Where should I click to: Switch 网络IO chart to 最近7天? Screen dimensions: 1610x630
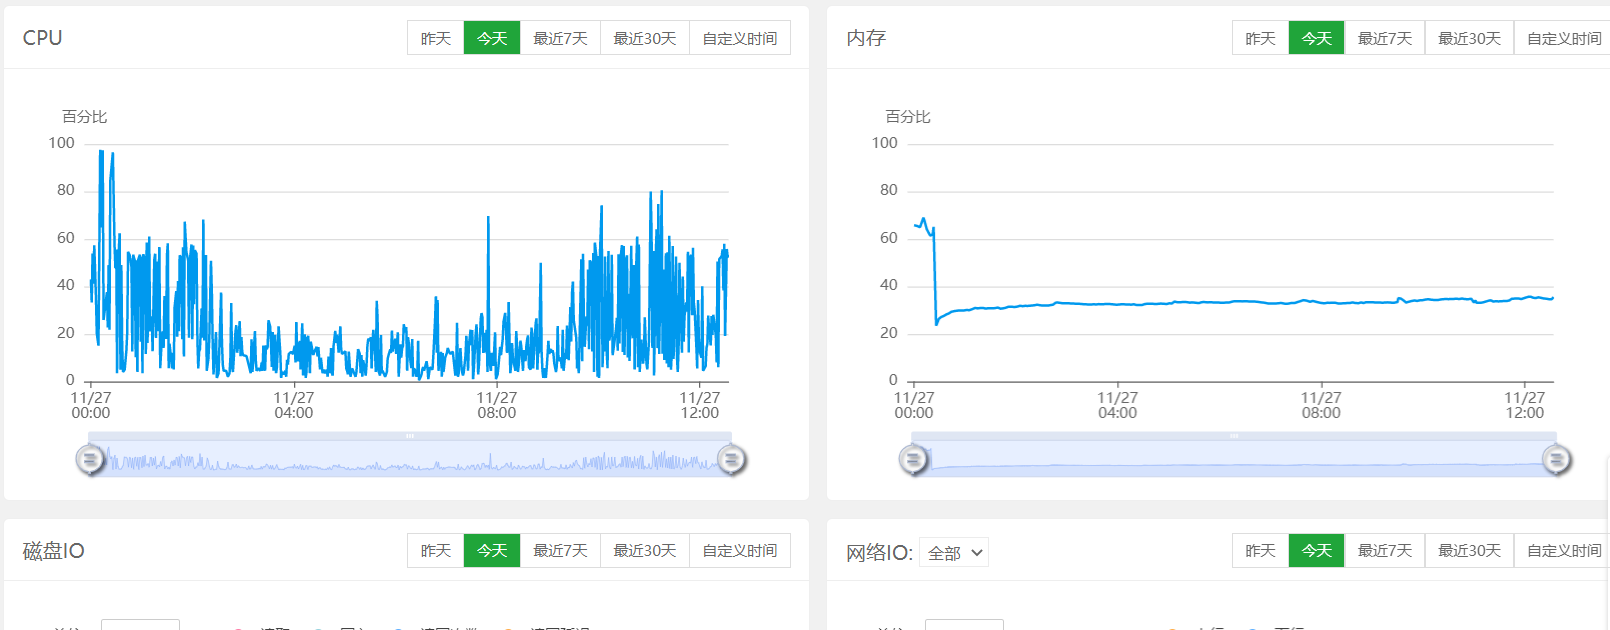pos(1385,551)
